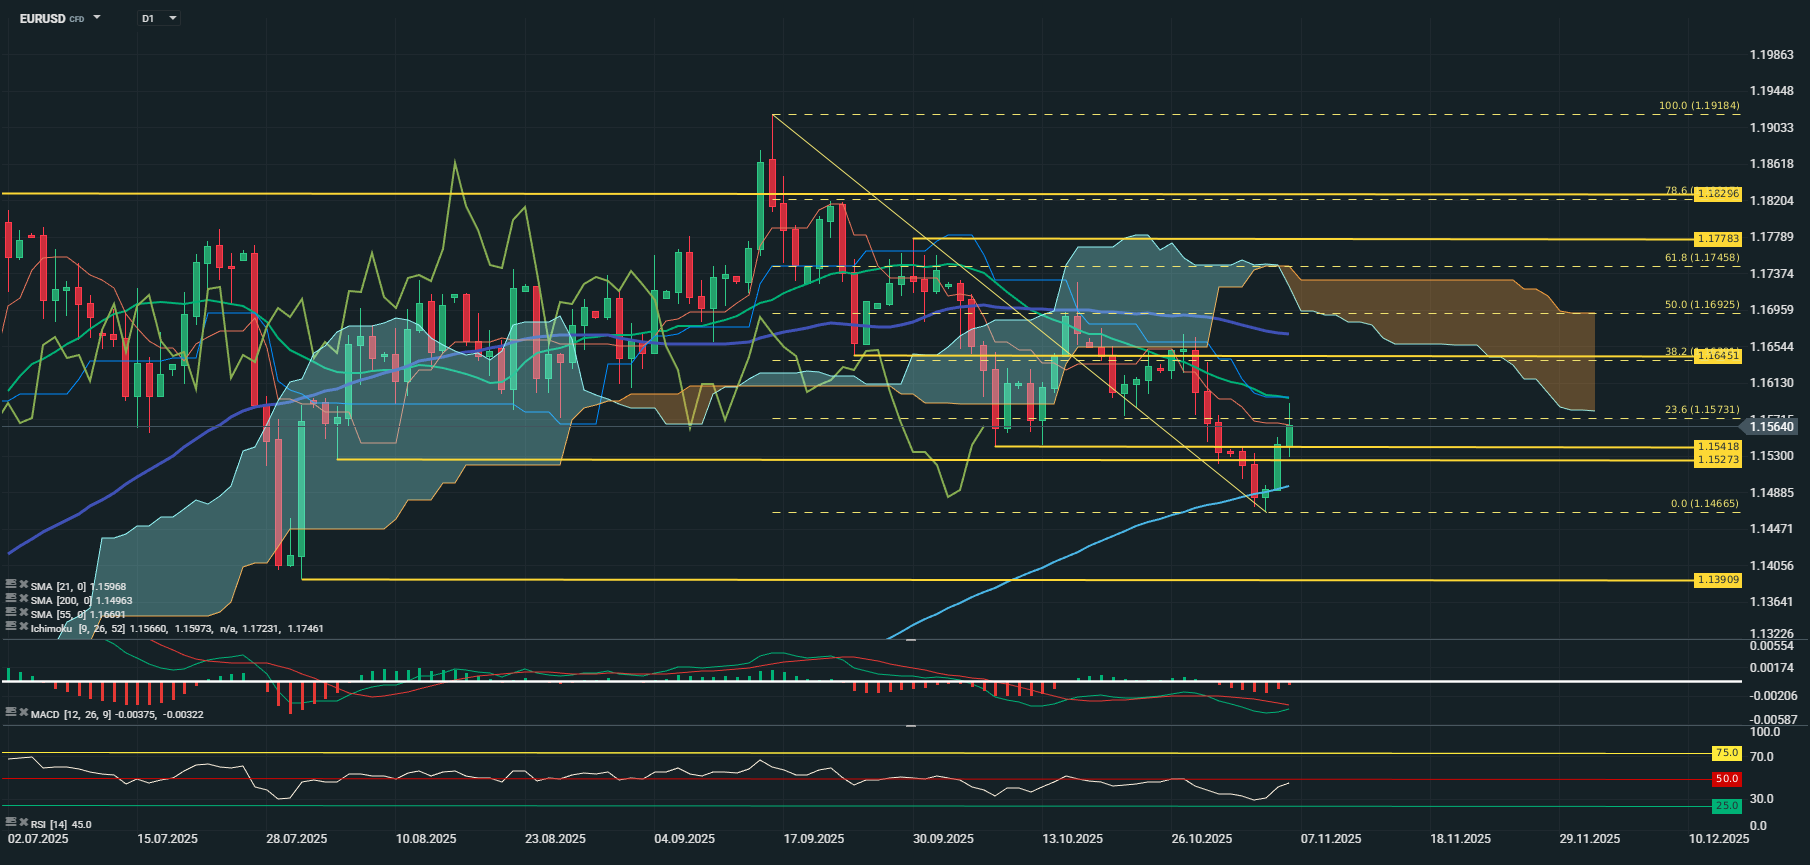Open settings for SMA 55 indicator

[x=11, y=612]
